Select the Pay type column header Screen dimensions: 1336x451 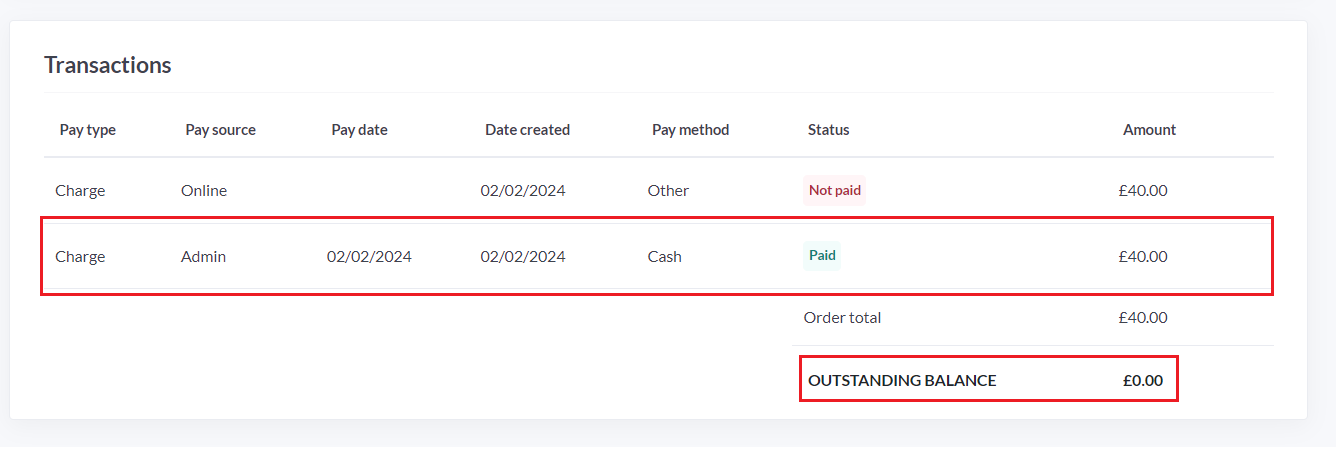[88, 130]
